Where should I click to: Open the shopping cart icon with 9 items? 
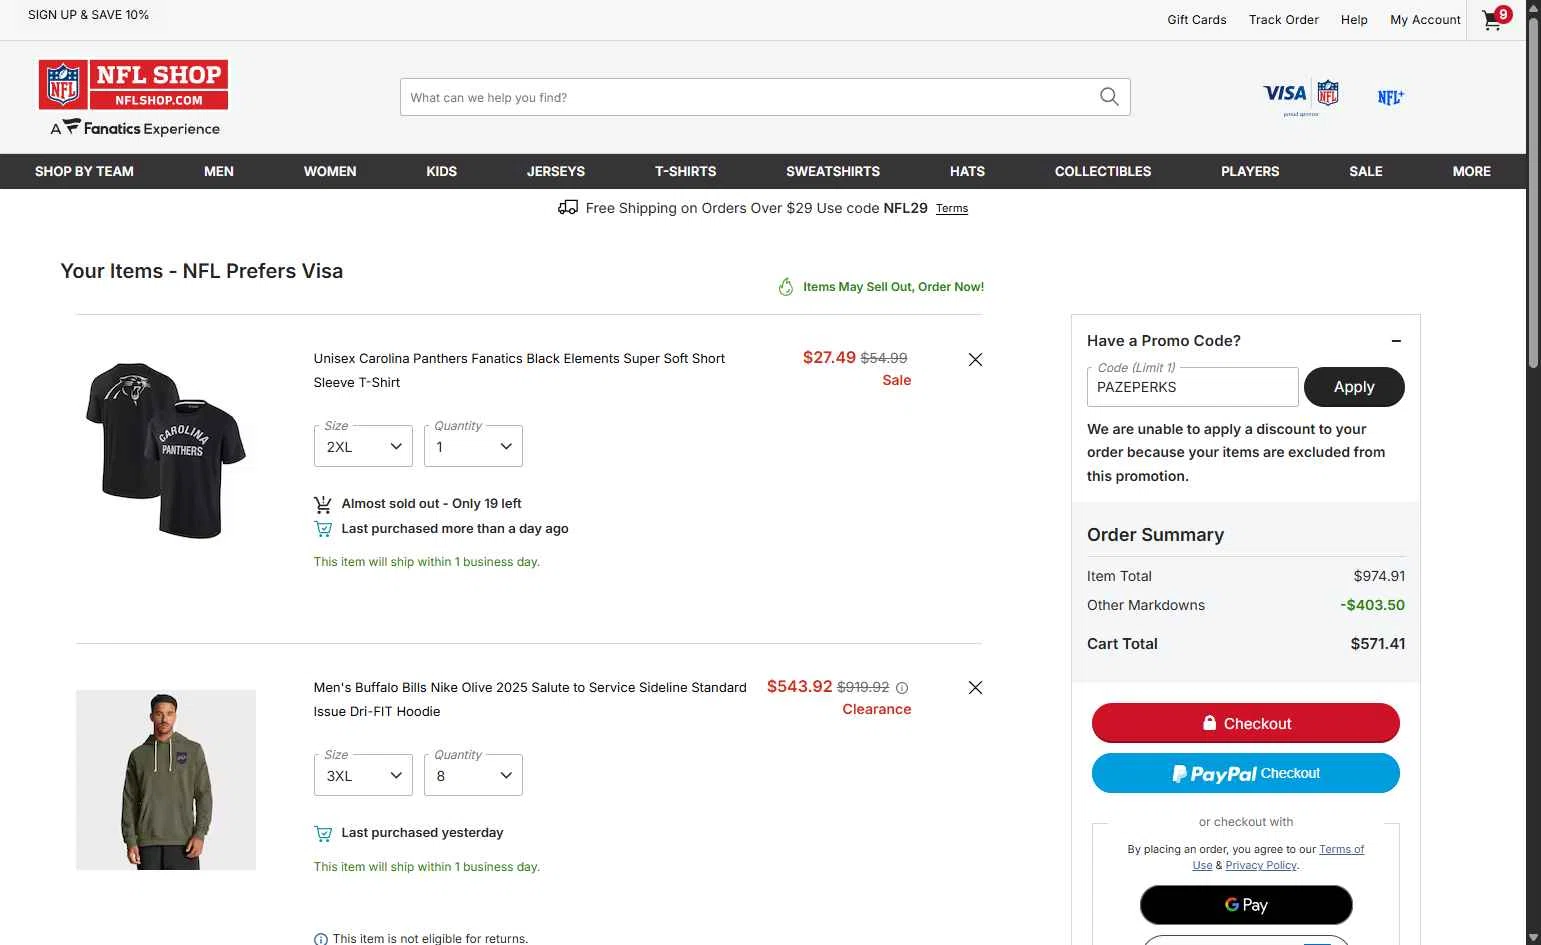[x=1496, y=19]
